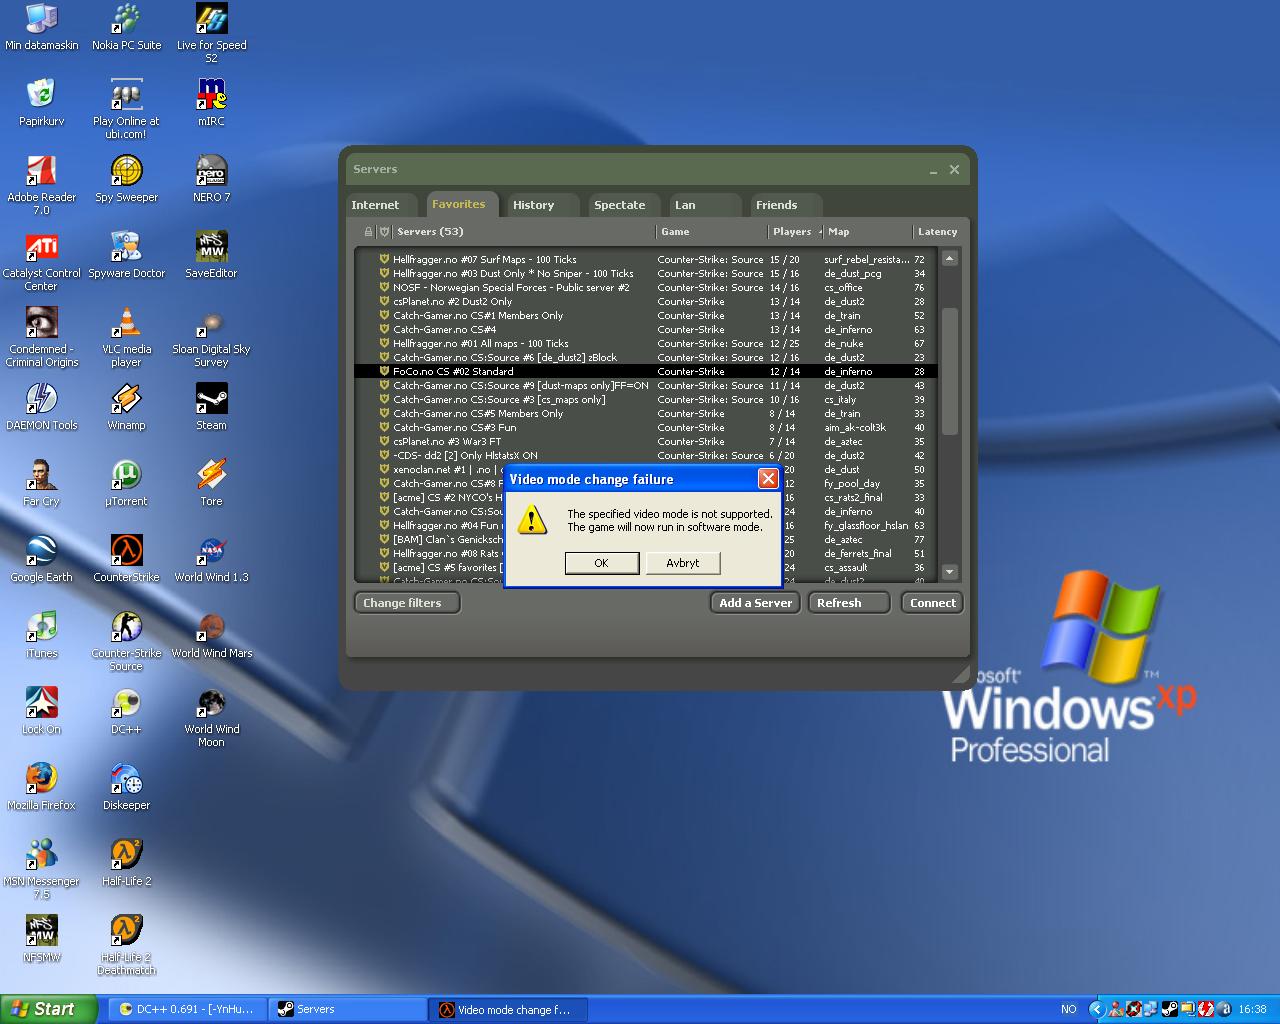
Task: Select FoCo.no CS #02 Standard server
Action: [x=646, y=371]
